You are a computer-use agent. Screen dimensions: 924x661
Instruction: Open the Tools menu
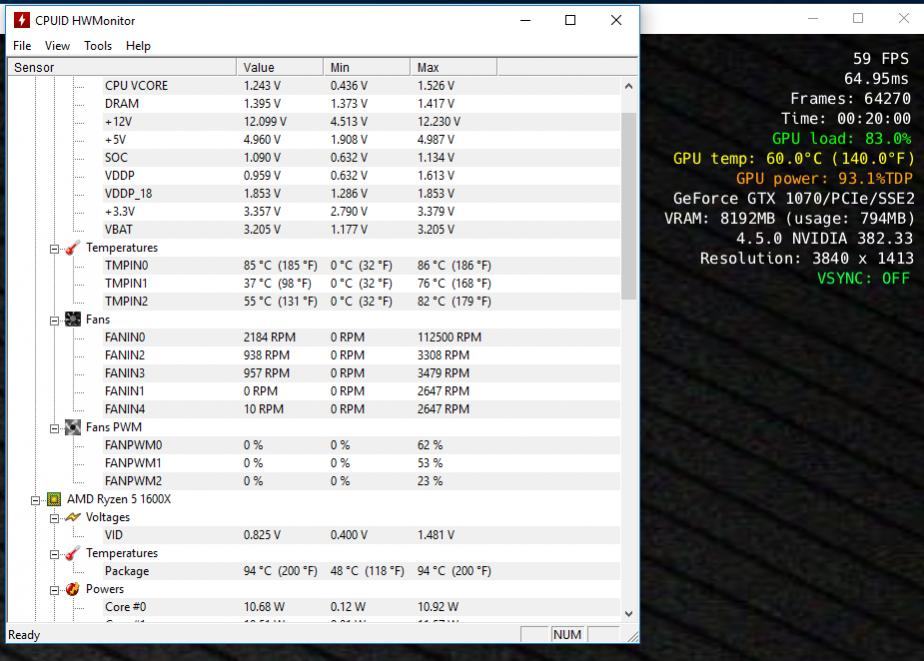[98, 46]
